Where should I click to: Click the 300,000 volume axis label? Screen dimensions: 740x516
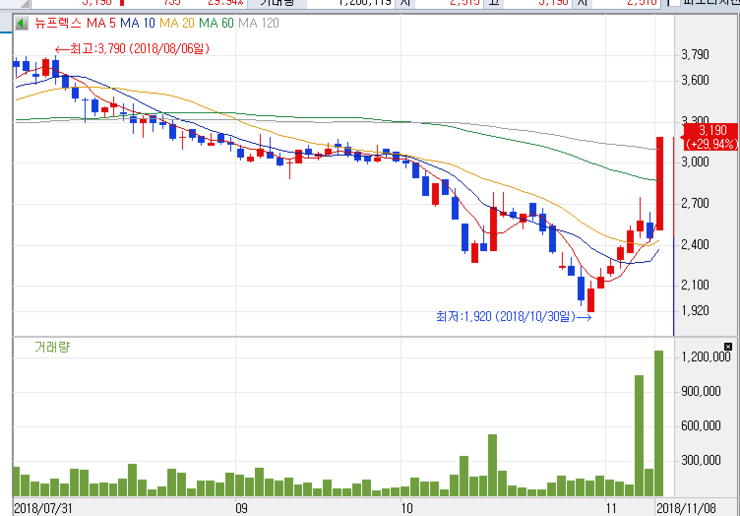click(701, 460)
